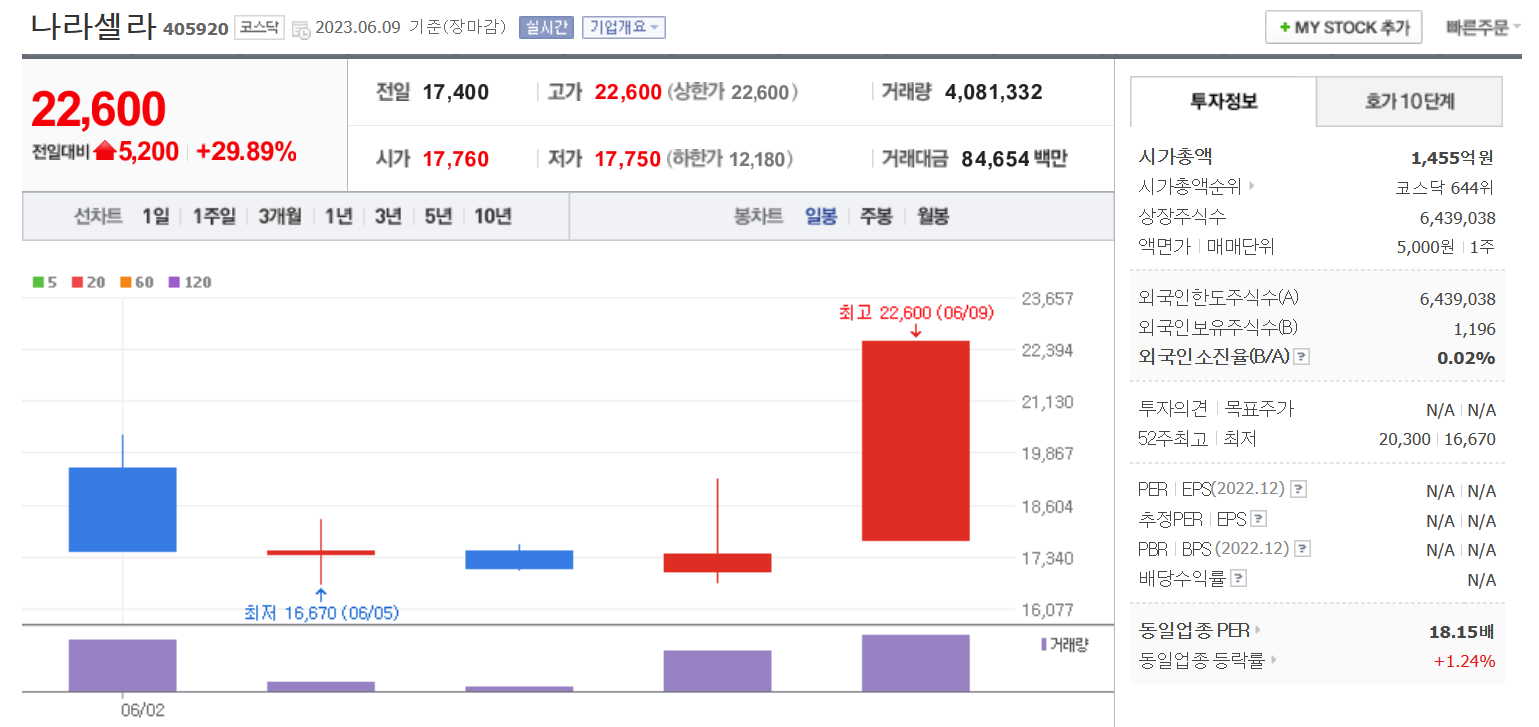
Task: Click the green 5-day moving average legend
Action: point(45,283)
